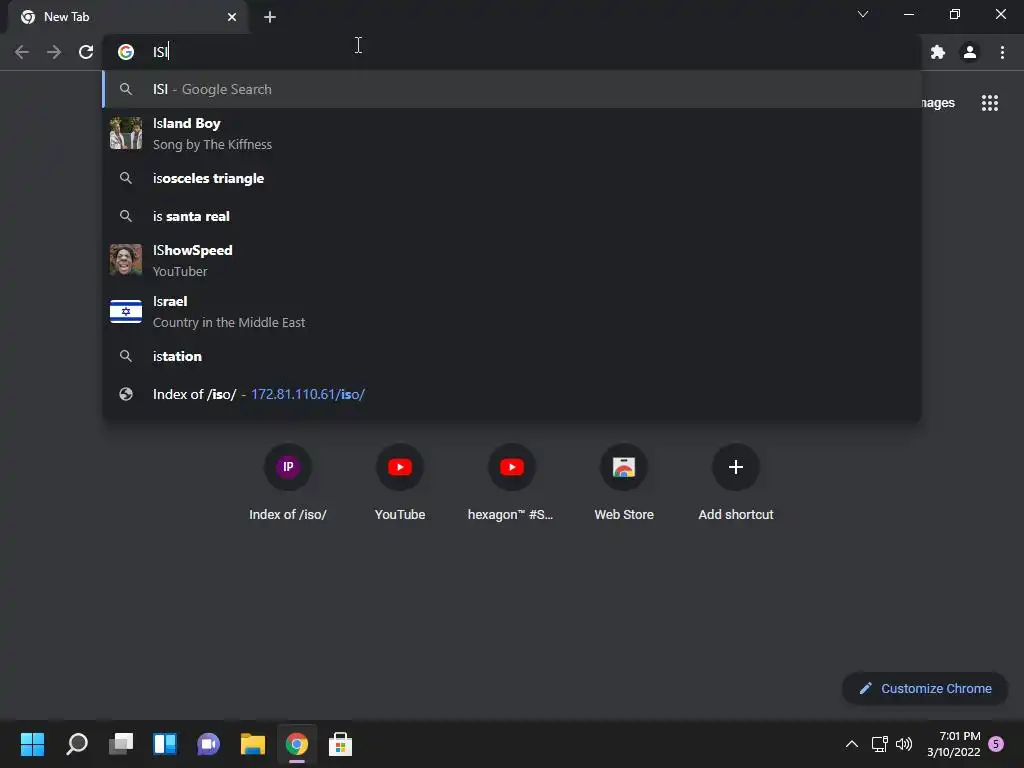This screenshot has width=1024, height=768.
Task: Click the network tray icon
Action: coord(880,744)
